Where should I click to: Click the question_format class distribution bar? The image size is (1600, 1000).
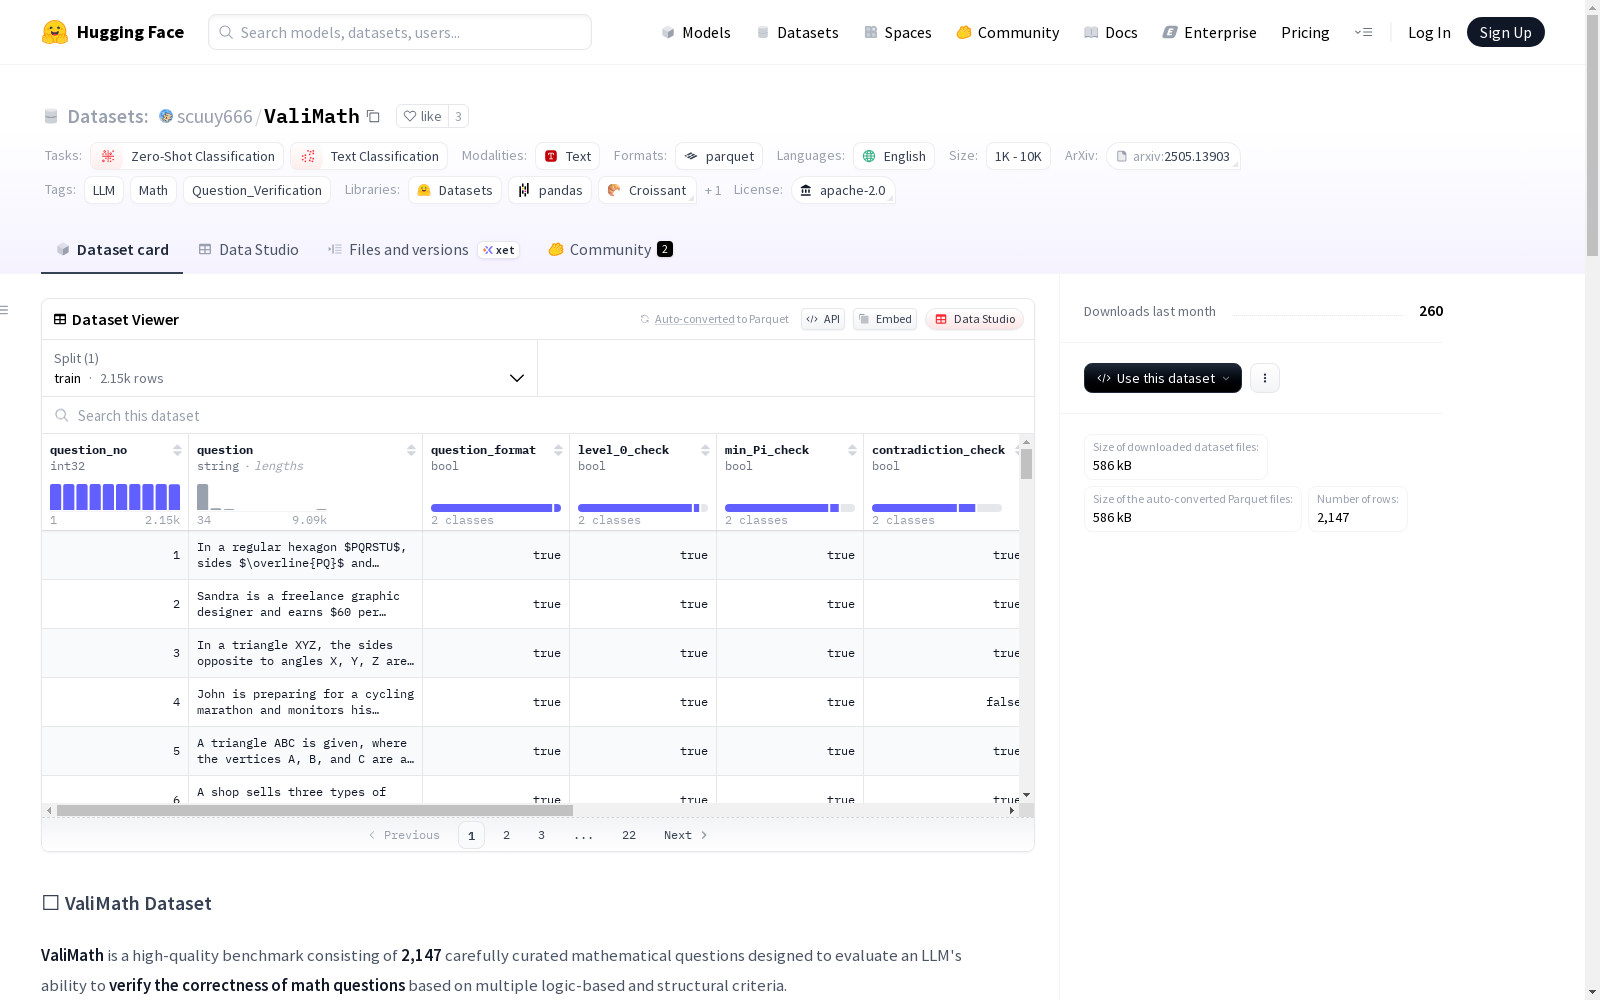click(x=496, y=508)
